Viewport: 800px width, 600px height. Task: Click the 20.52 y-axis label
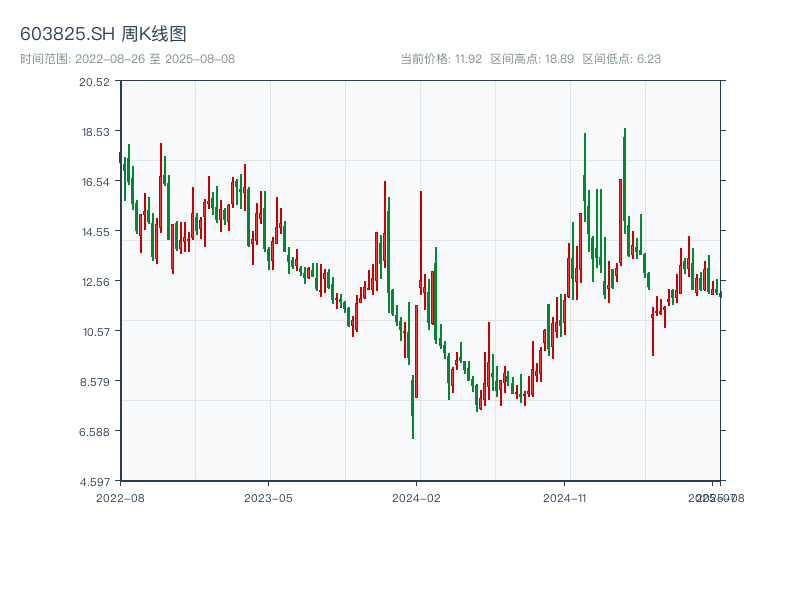95,81
